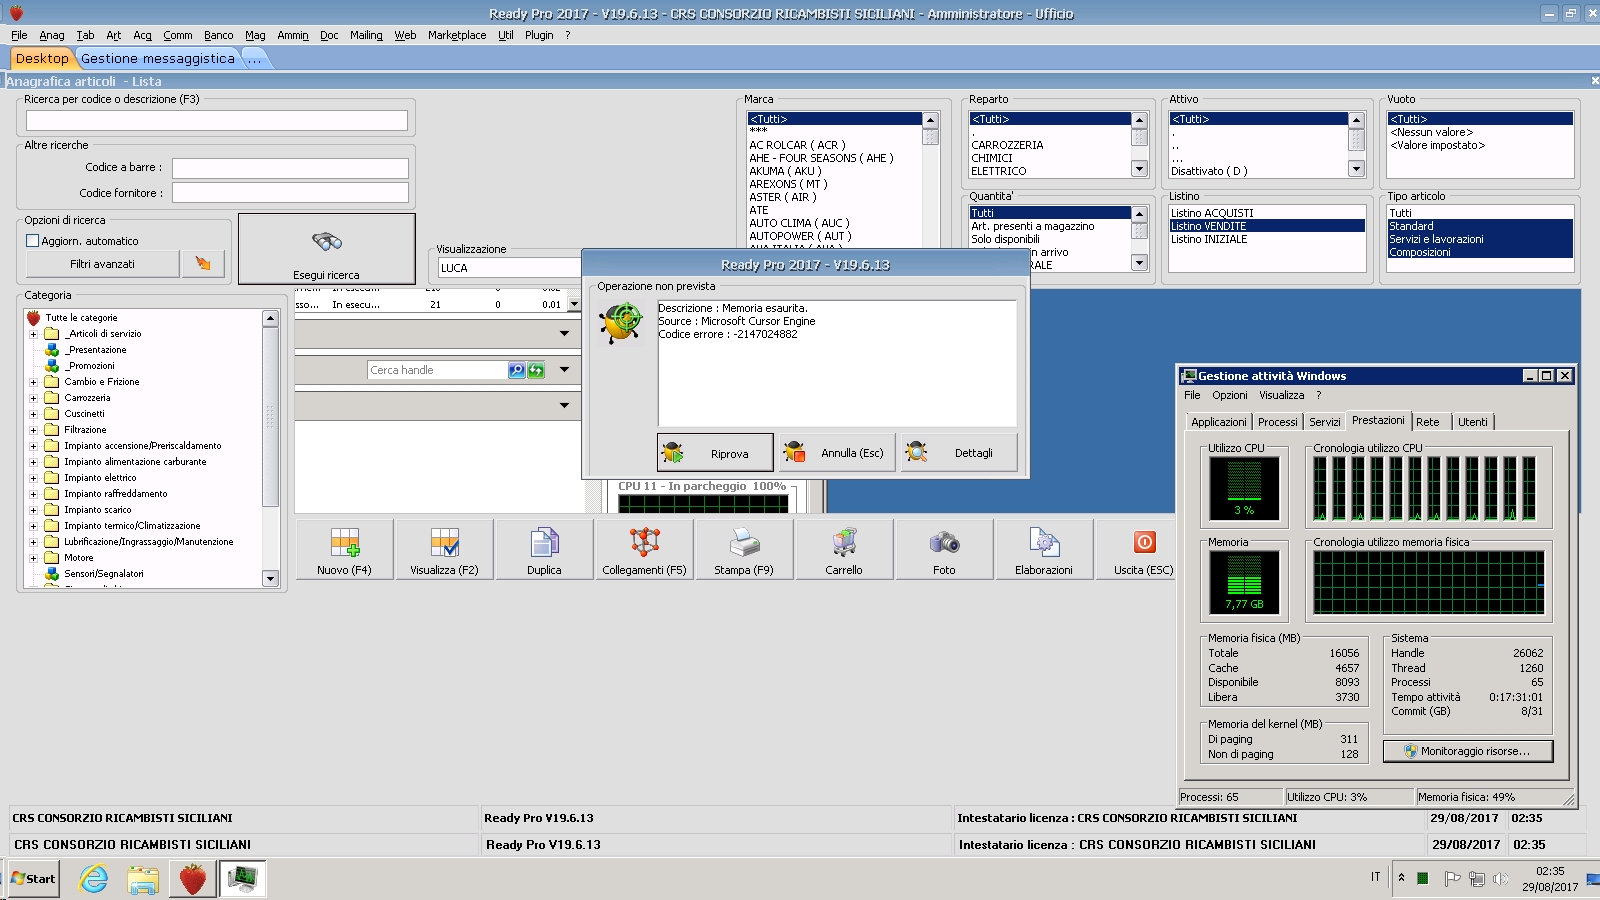The image size is (1600, 900).
Task: Click the Cerca handle search field
Action: 437,370
